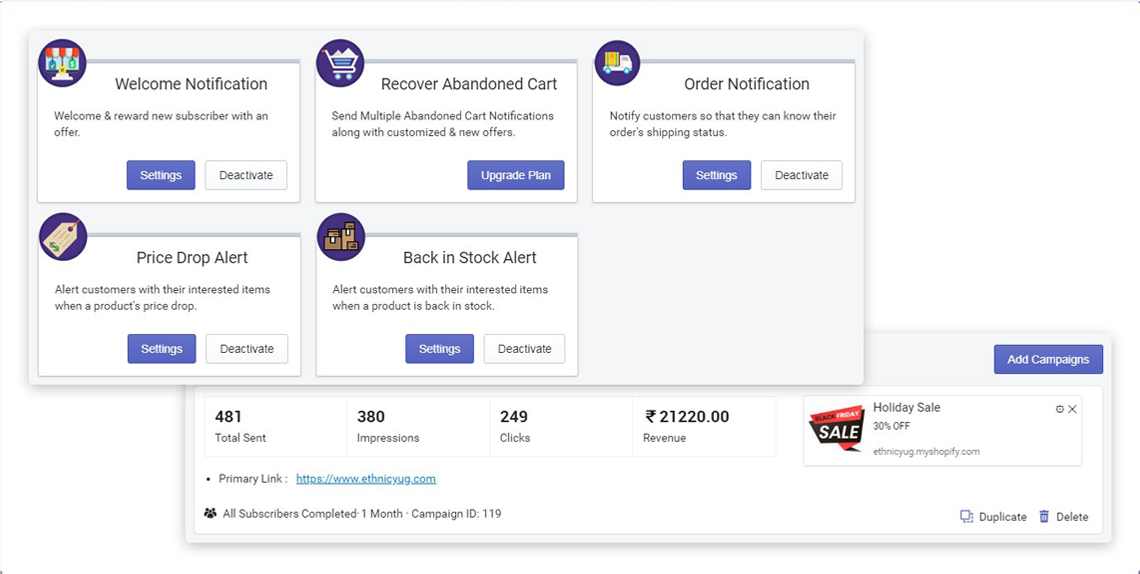Click the Duplicate campaign icon
Image resolution: width=1140 pixels, height=574 pixels.
point(966,517)
